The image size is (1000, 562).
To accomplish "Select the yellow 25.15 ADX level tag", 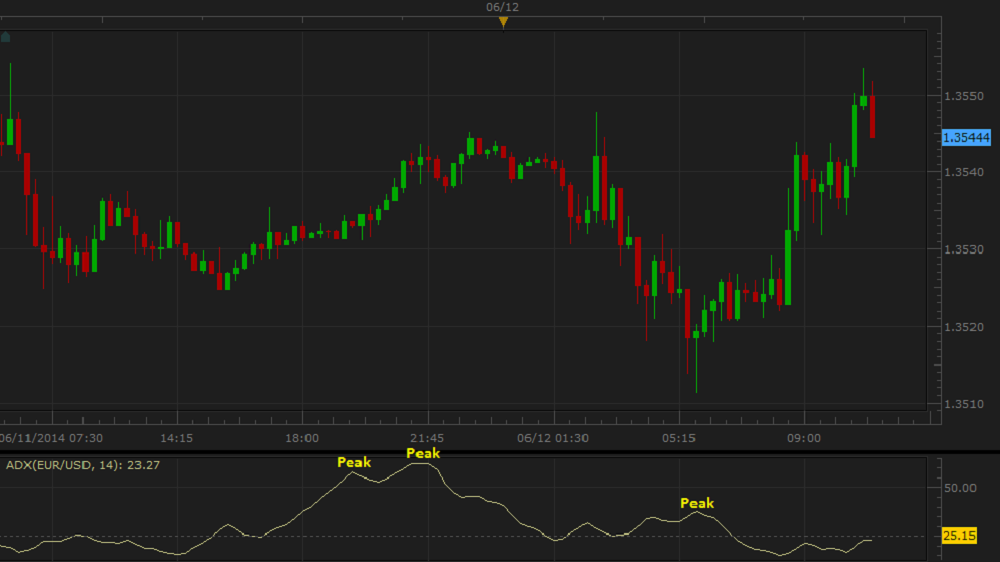I will [x=959, y=536].
